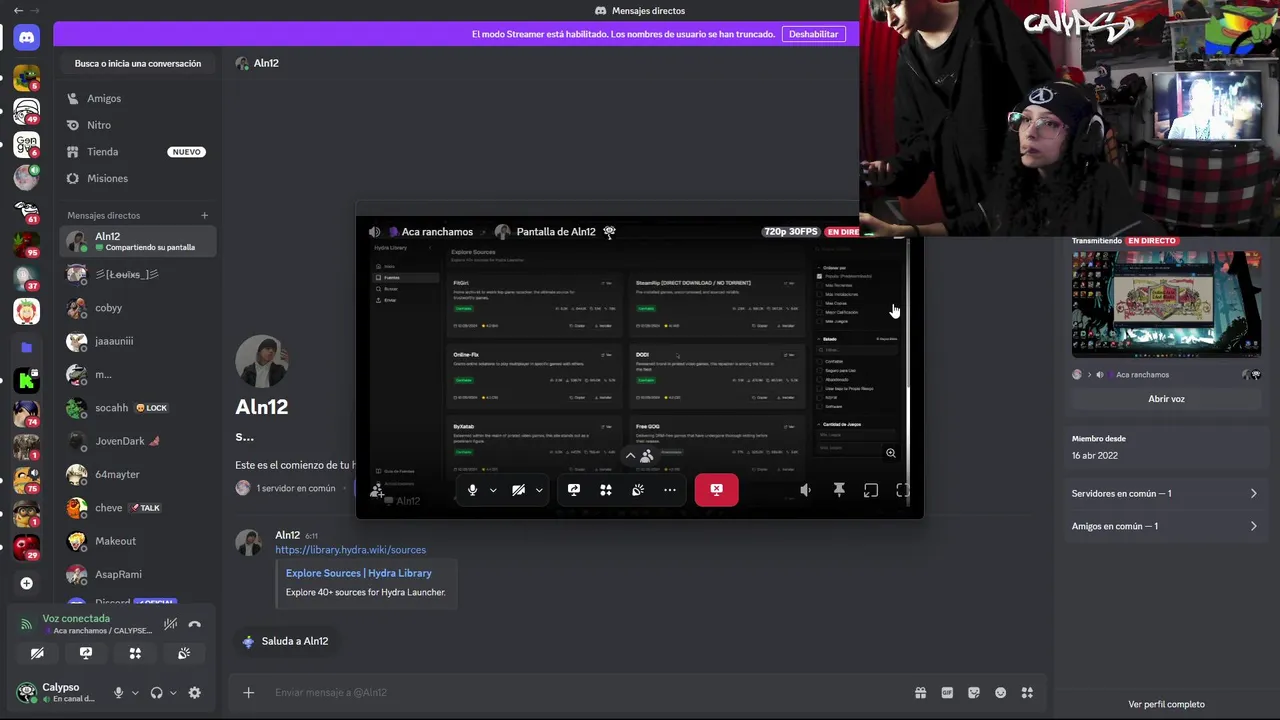Open the Discord home button
This screenshot has height=720, width=1280.
27,38
